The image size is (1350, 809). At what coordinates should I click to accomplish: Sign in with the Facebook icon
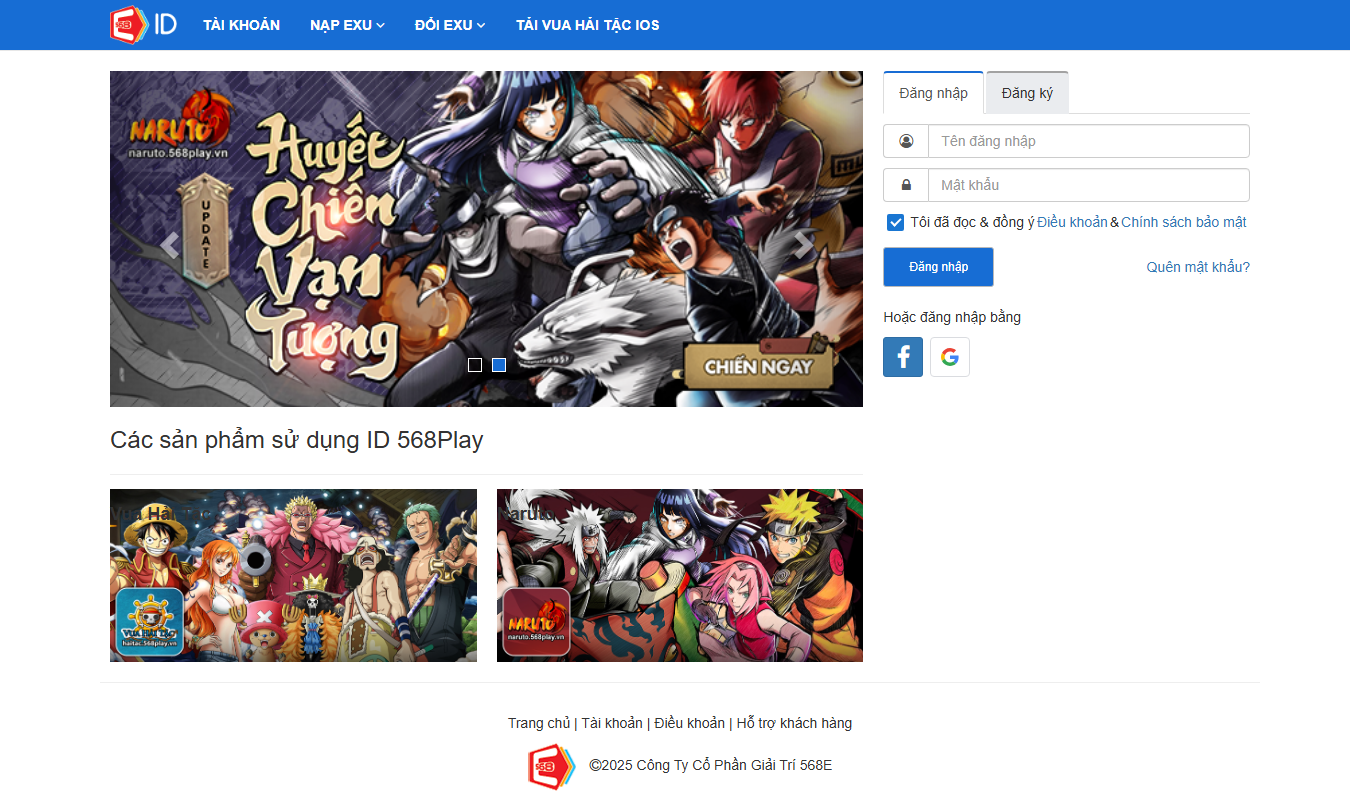903,357
